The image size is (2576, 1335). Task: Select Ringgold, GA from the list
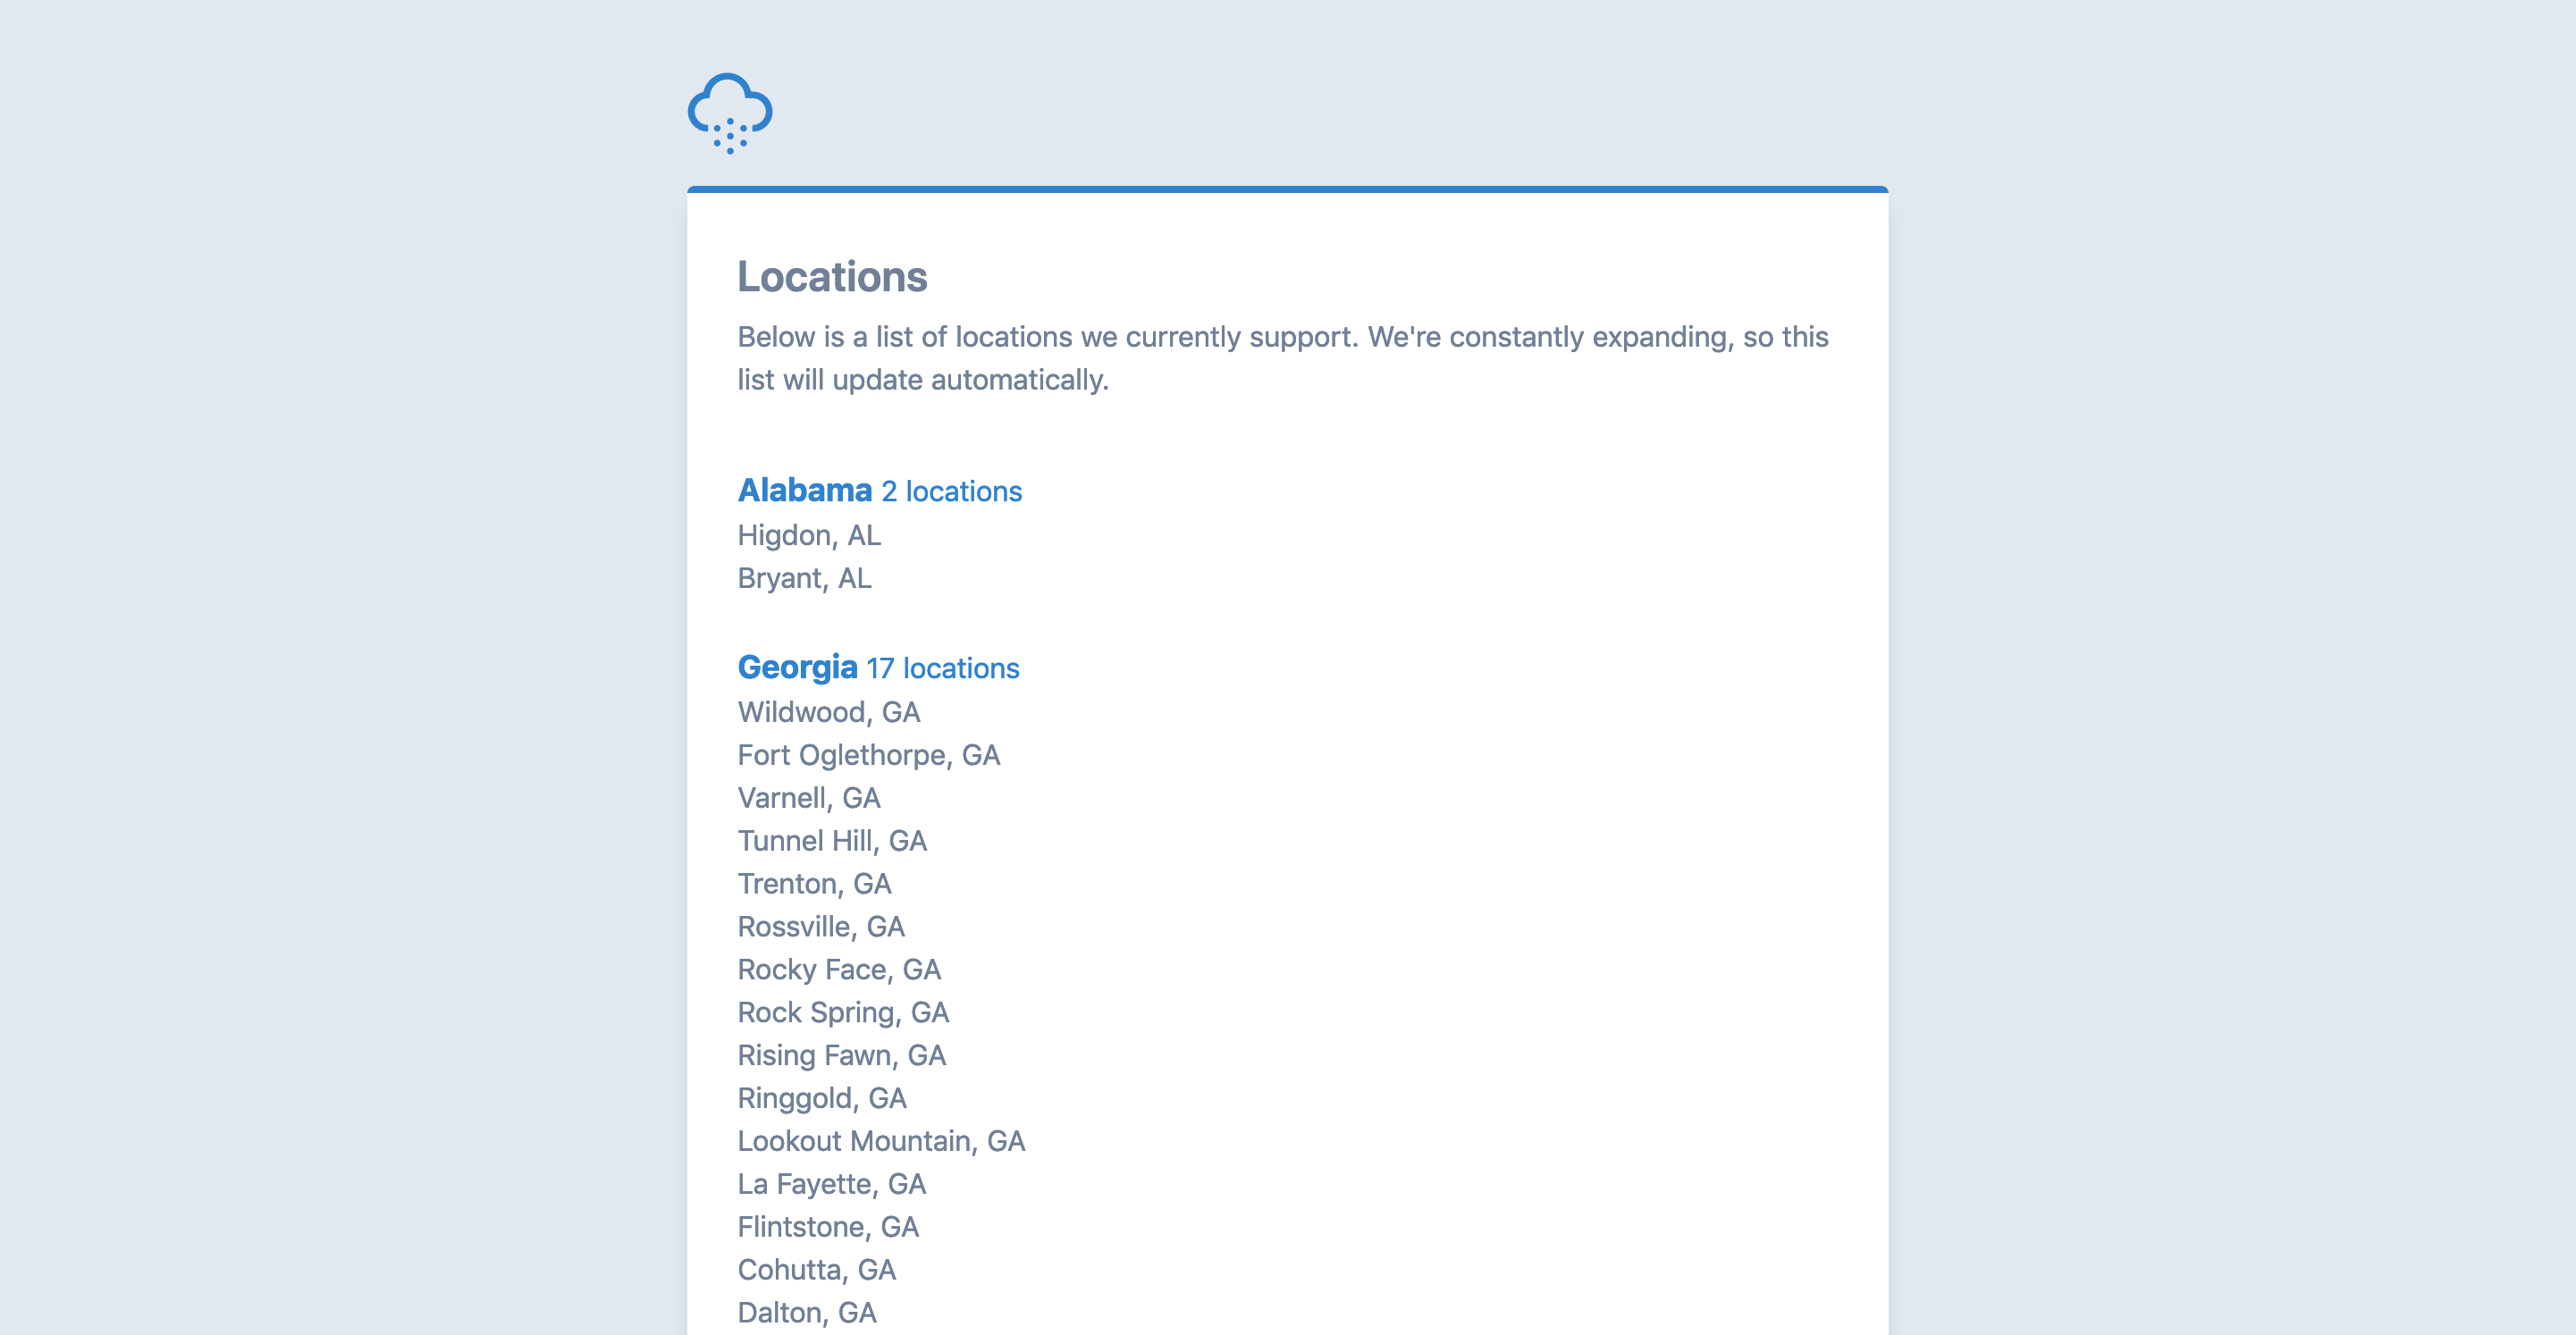[x=822, y=1098]
